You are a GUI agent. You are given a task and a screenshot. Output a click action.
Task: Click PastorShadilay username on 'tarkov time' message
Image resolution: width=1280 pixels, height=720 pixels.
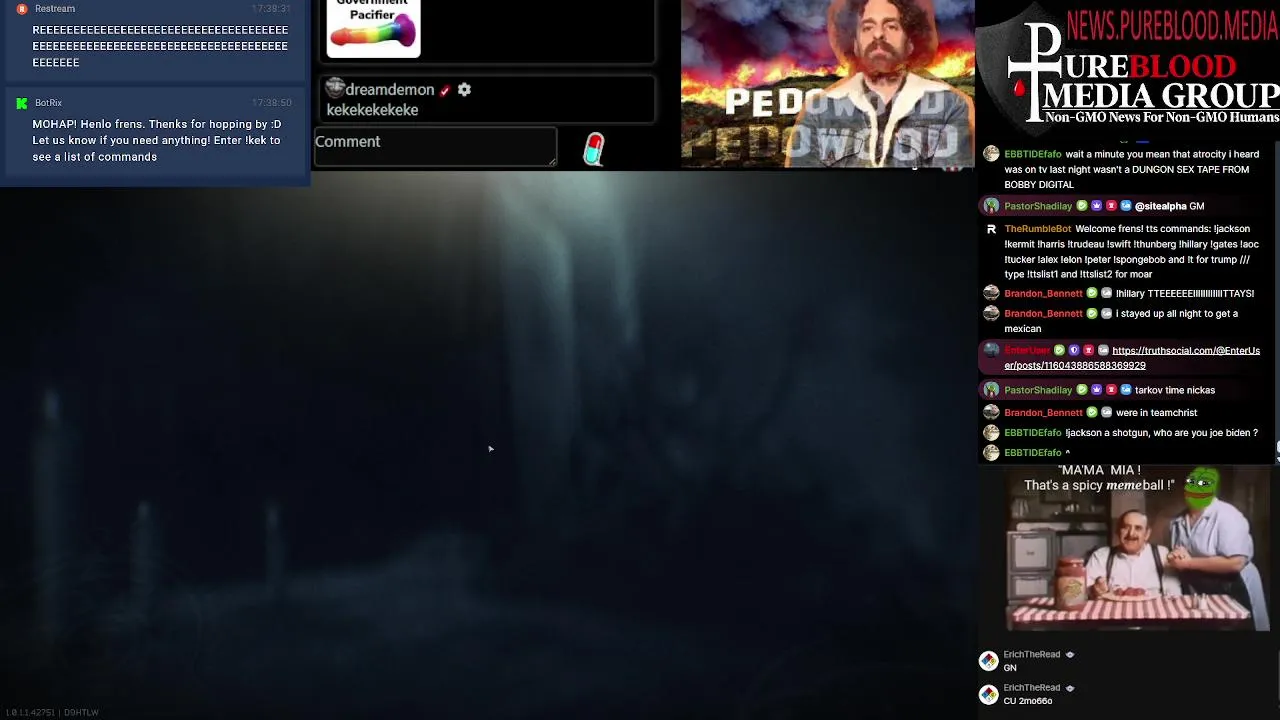[x=1038, y=390]
